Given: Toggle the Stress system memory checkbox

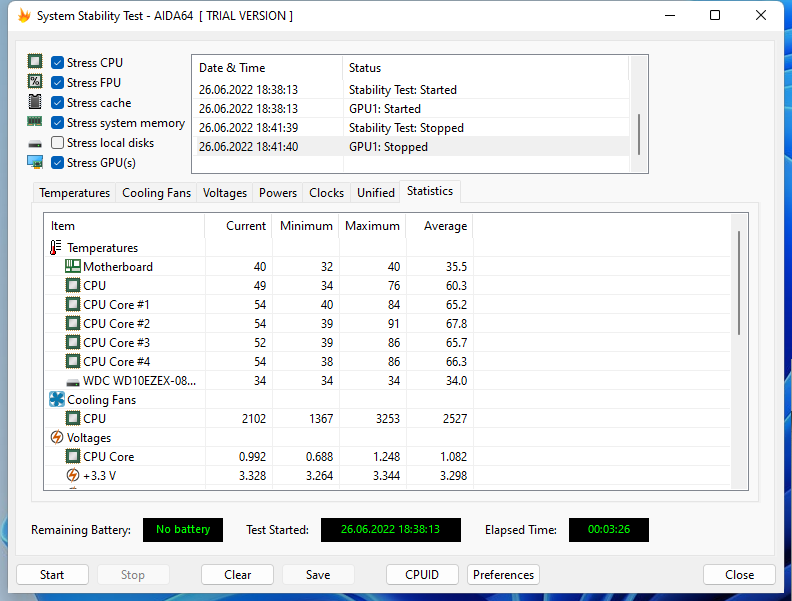Looking at the screenshot, I should click(x=58, y=123).
